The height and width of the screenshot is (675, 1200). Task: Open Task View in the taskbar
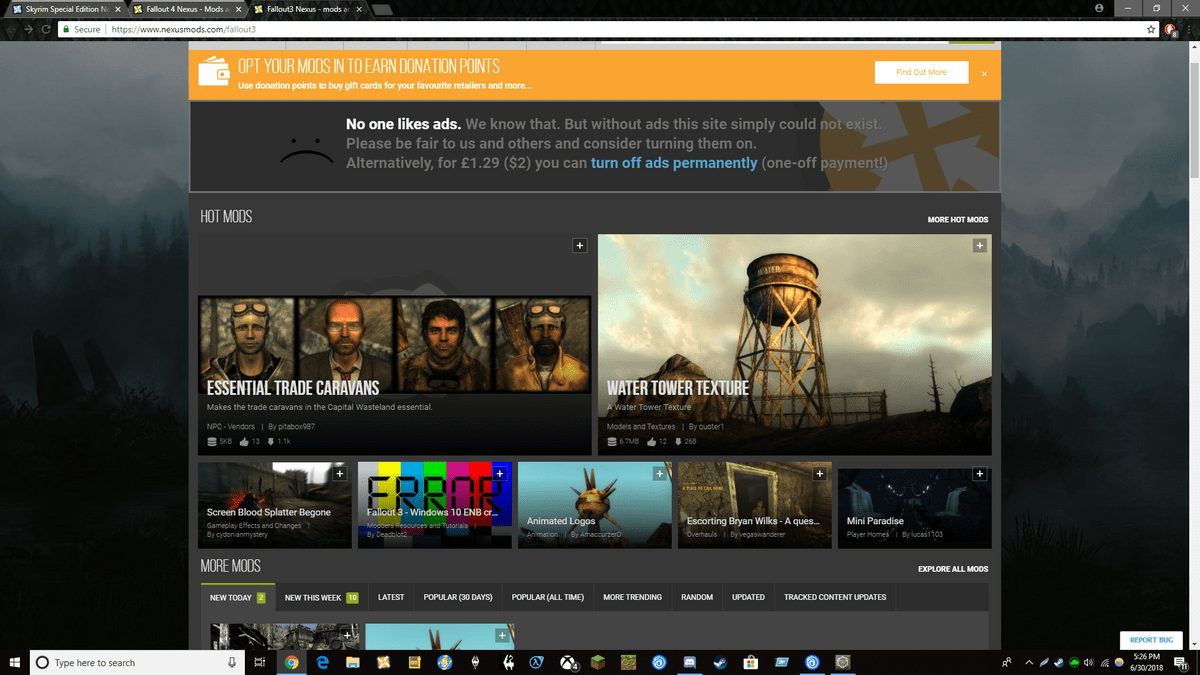[259, 662]
